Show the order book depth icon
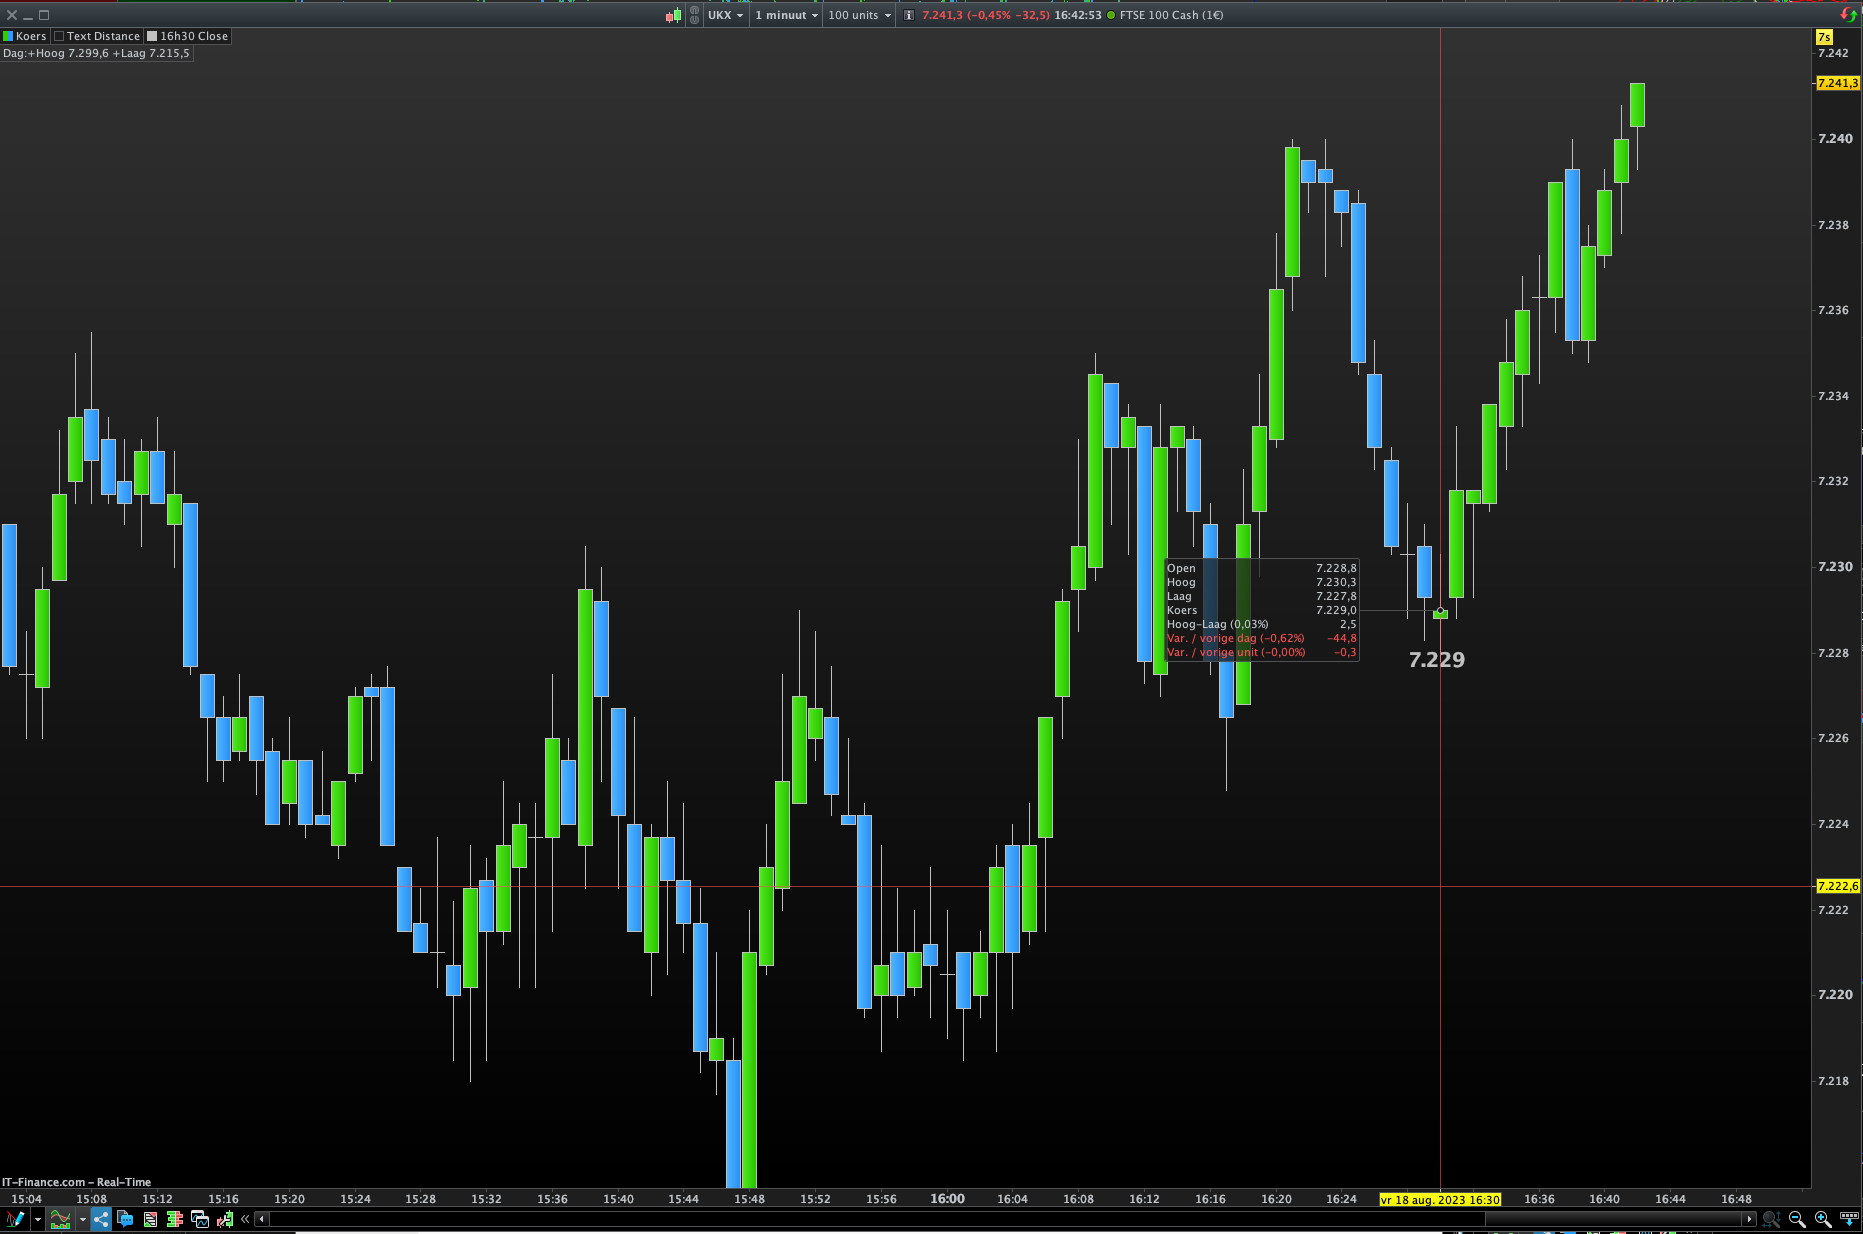 pos(175,1219)
